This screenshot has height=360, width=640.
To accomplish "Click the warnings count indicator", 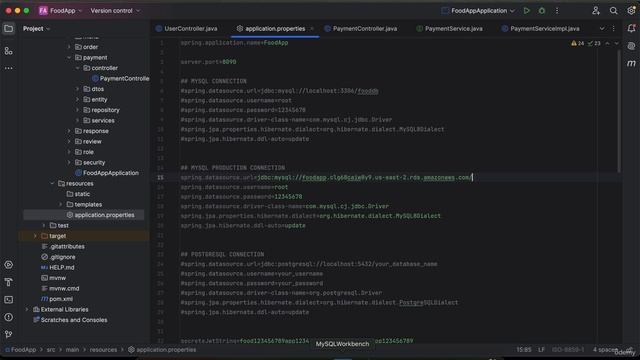I will (x=578, y=43).
